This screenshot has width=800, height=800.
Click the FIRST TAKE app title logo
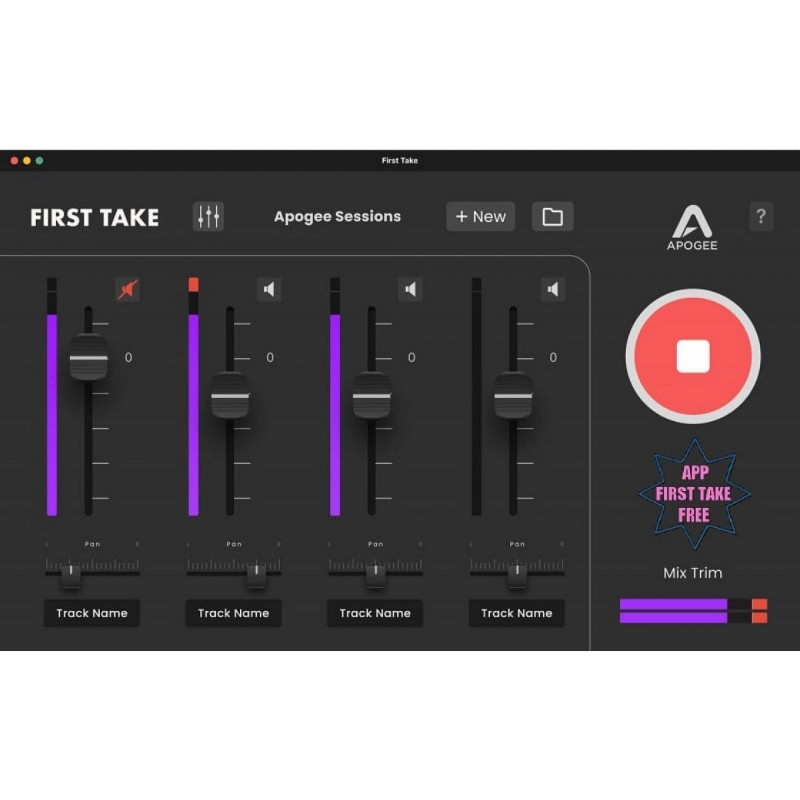[94, 217]
